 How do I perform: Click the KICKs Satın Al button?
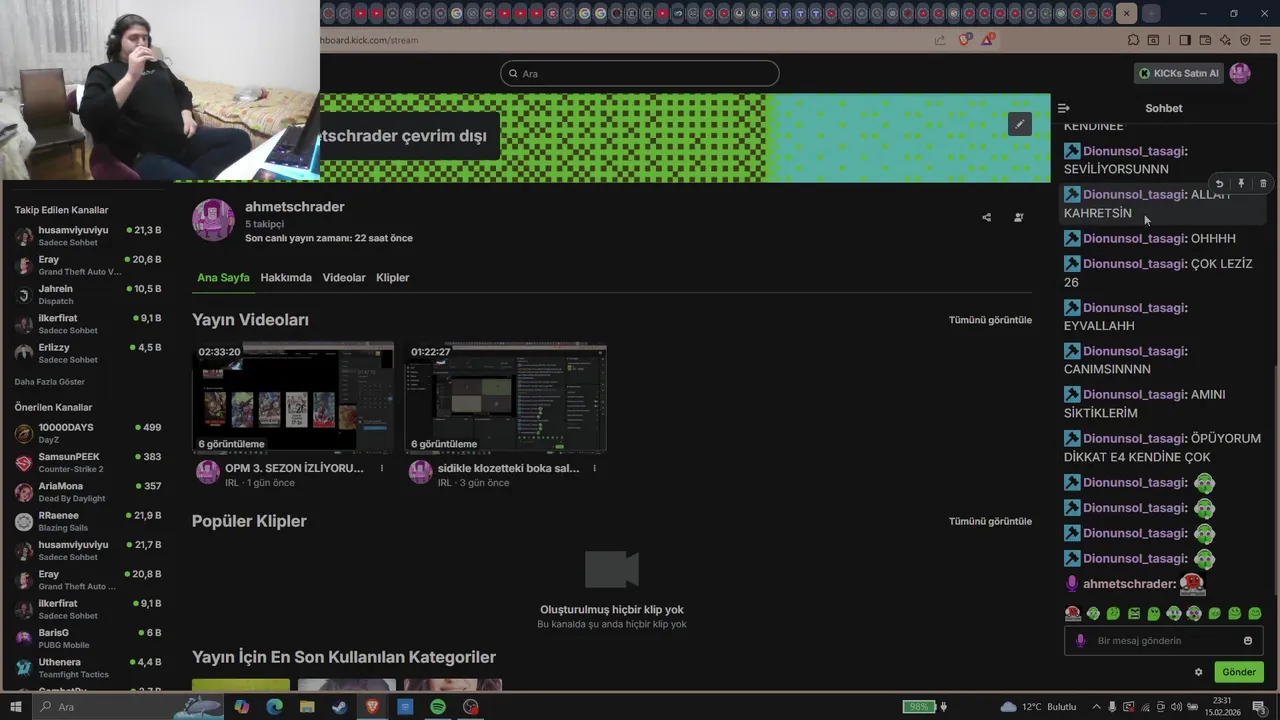pos(1179,73)
